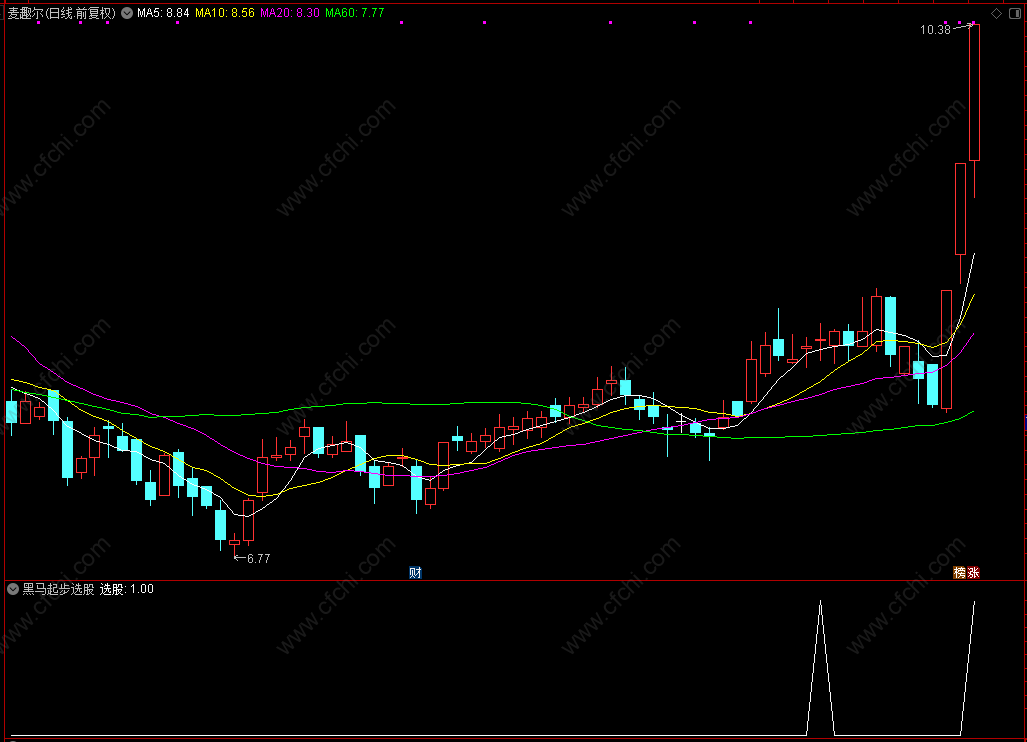This screenshot has width=1027, height=742.
Task: Select the 黑马起步选股 indicator name
Action: point(58,589)
